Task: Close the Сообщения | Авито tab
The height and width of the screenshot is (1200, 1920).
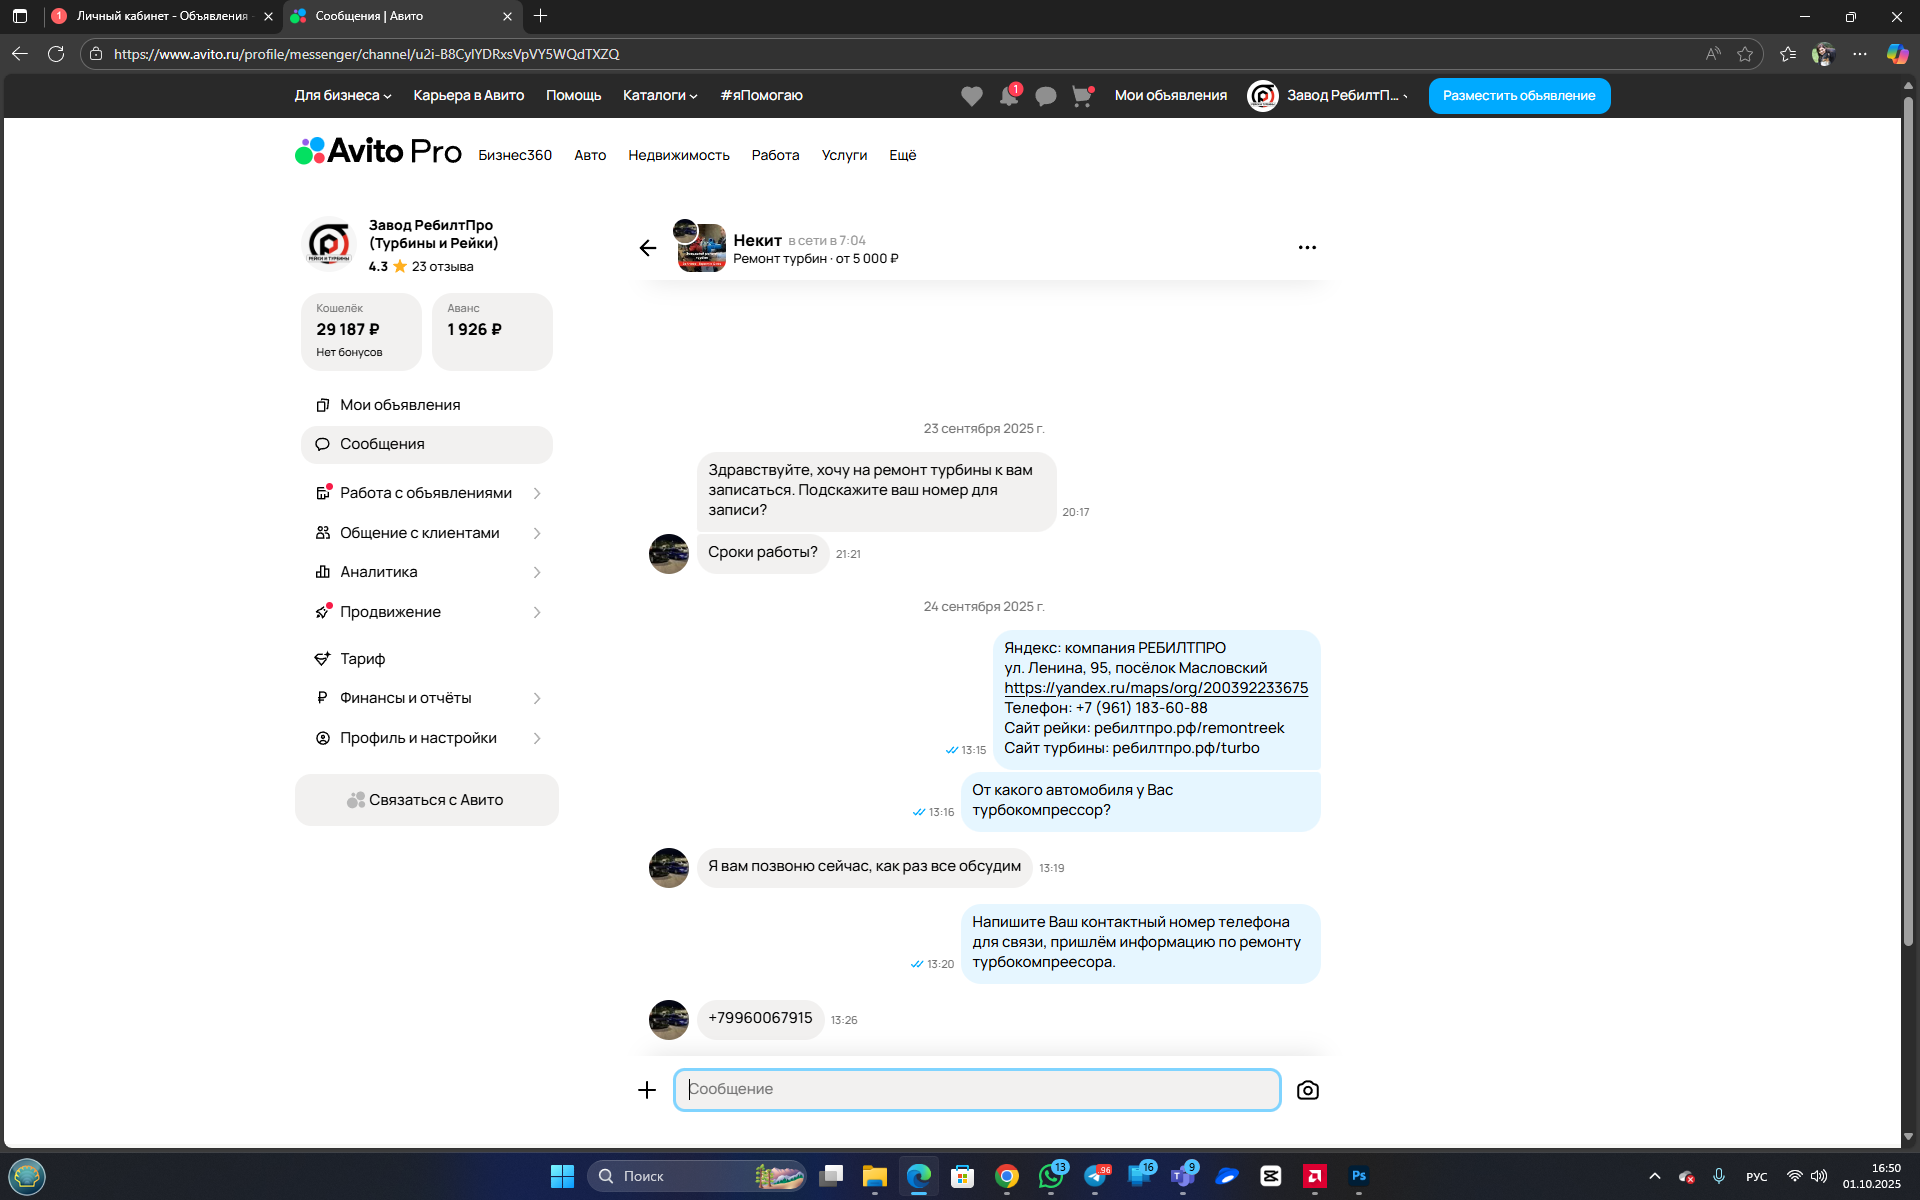Action: pos(507,16)
